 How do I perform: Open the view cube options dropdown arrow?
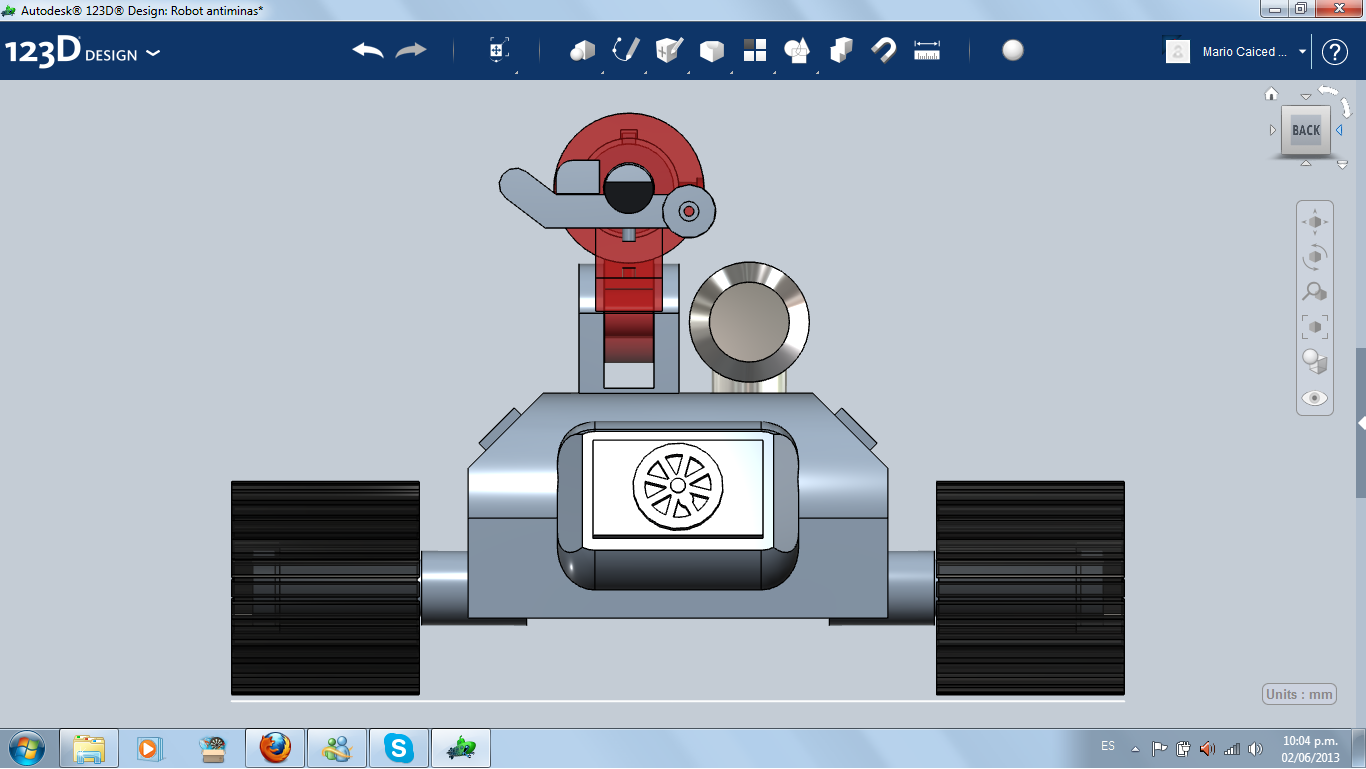1342,165
